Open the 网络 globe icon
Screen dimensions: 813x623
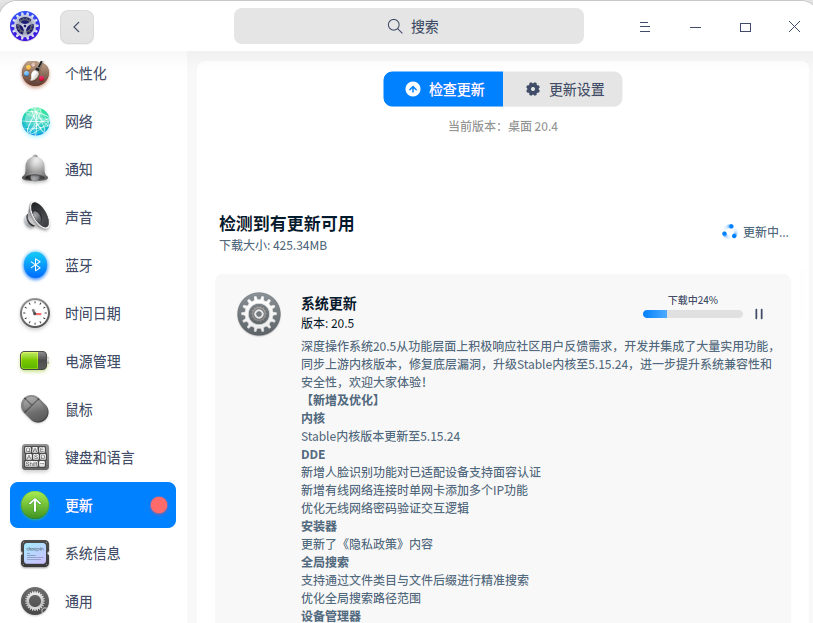(35, 121)
